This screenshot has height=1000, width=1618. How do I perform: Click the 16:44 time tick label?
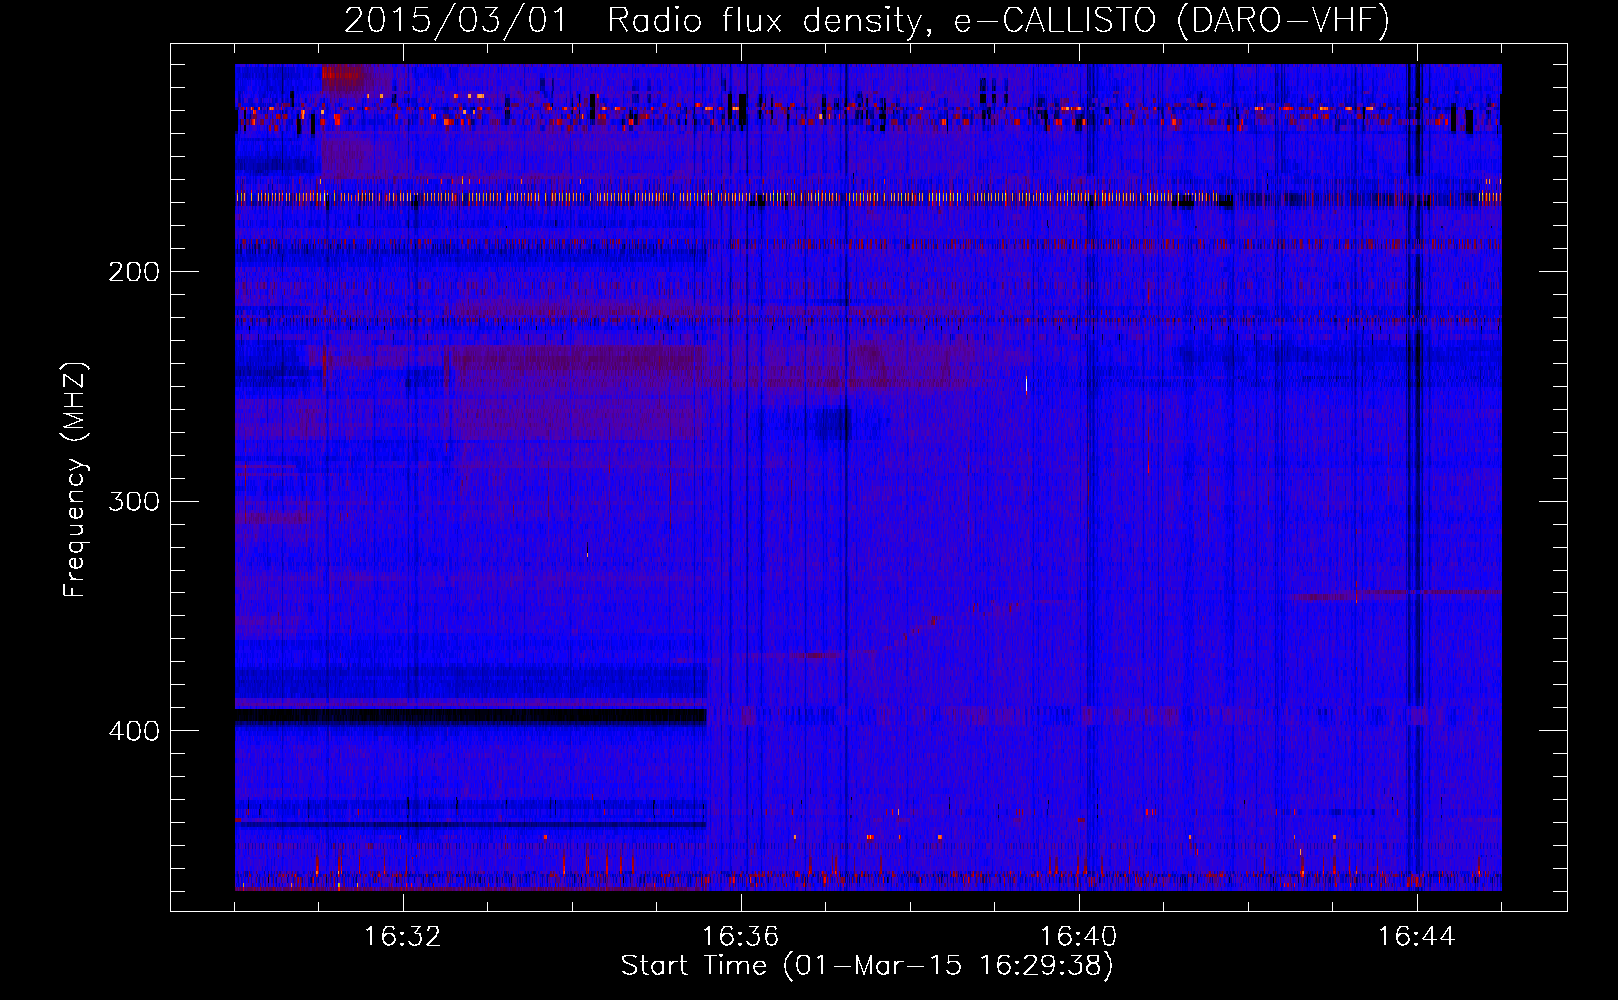point(1417,937)
